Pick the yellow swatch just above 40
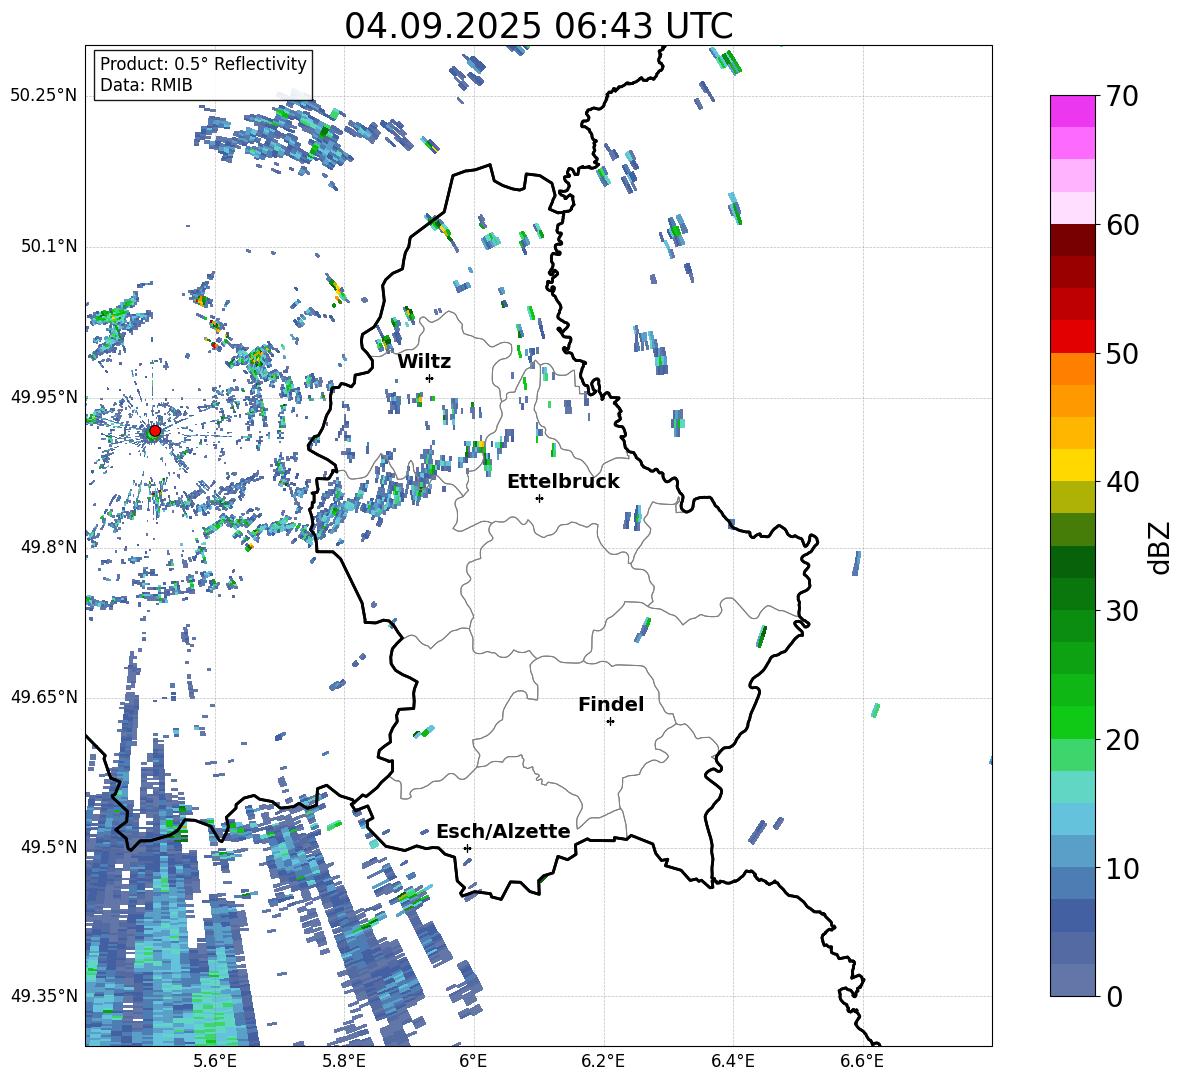 [x=1072, y=465]
